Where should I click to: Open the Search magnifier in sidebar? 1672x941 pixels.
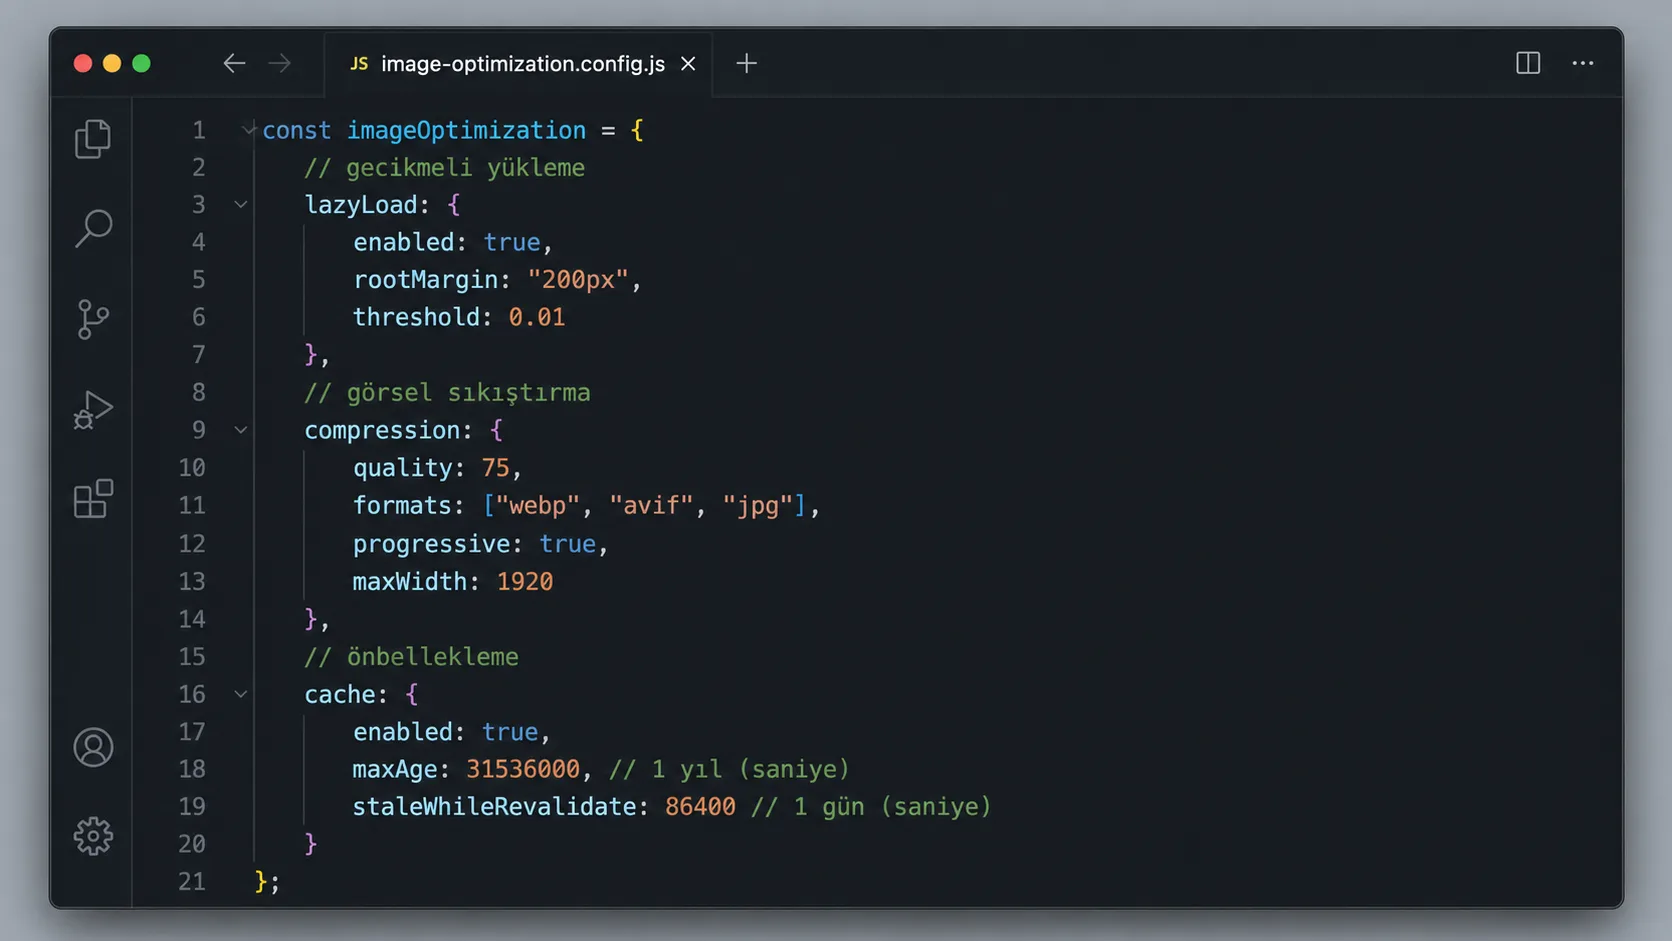coord(93,229)
